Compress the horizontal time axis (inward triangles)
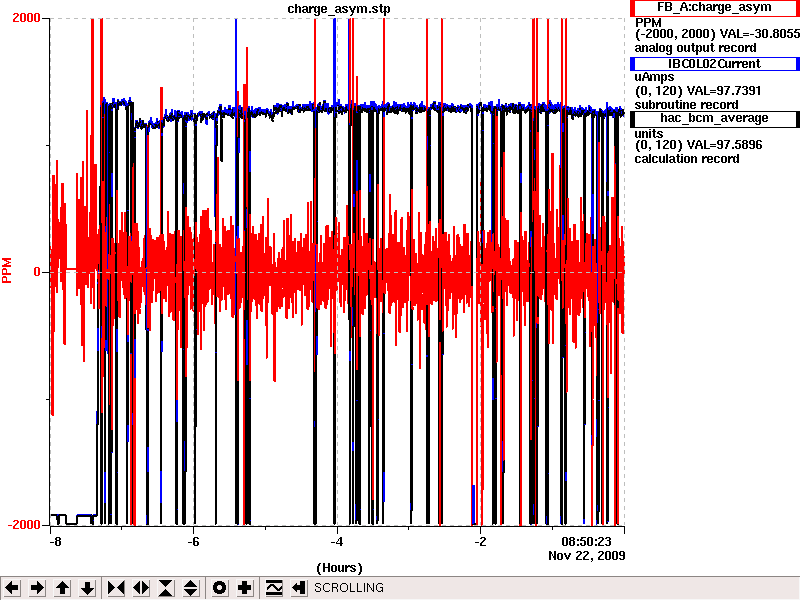This screenshot has width=800, height=600. pos(116,588)
